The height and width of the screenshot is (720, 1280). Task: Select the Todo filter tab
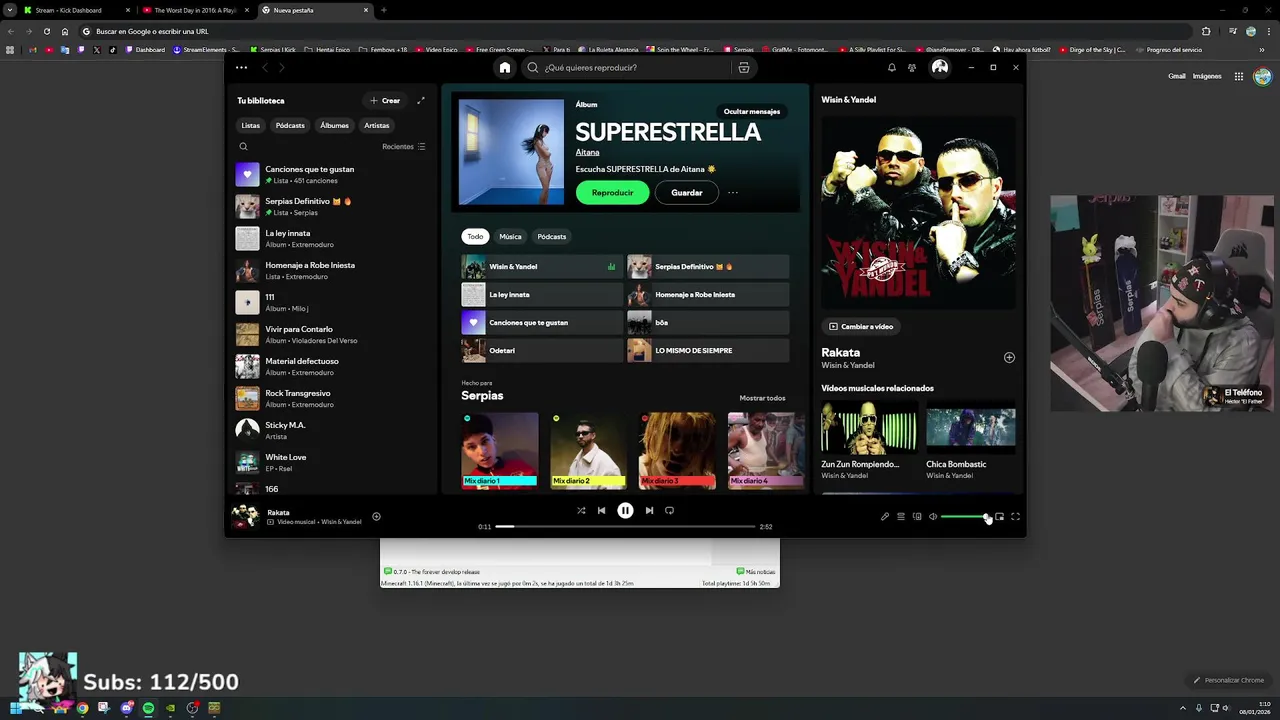coord(475,236)
